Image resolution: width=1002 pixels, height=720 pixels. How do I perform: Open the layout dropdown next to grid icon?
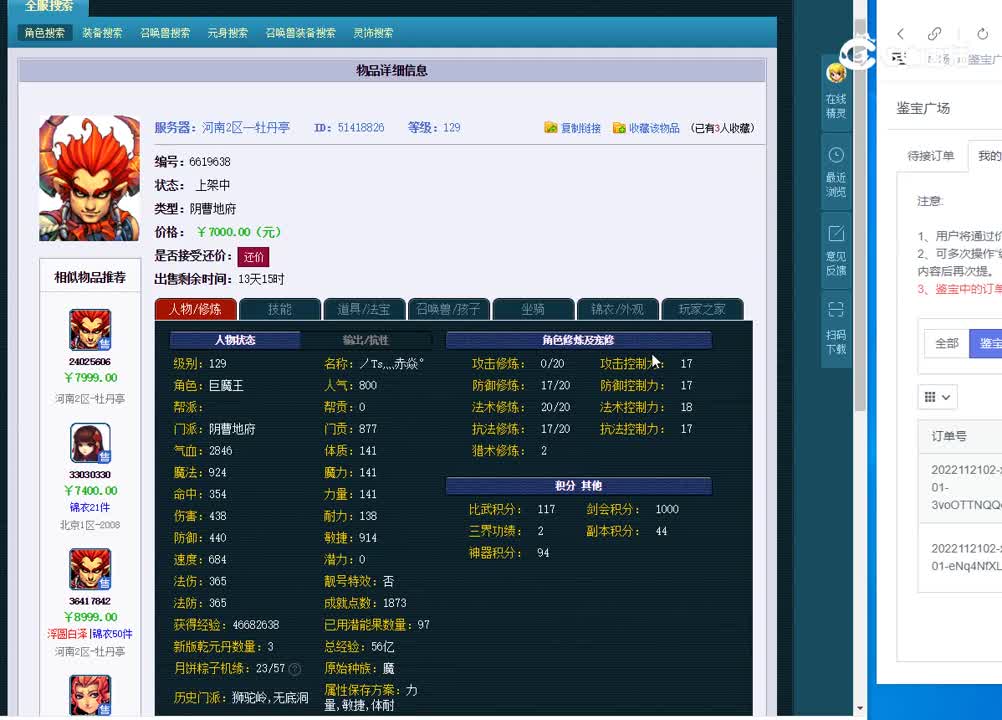(x=946, y=397)
